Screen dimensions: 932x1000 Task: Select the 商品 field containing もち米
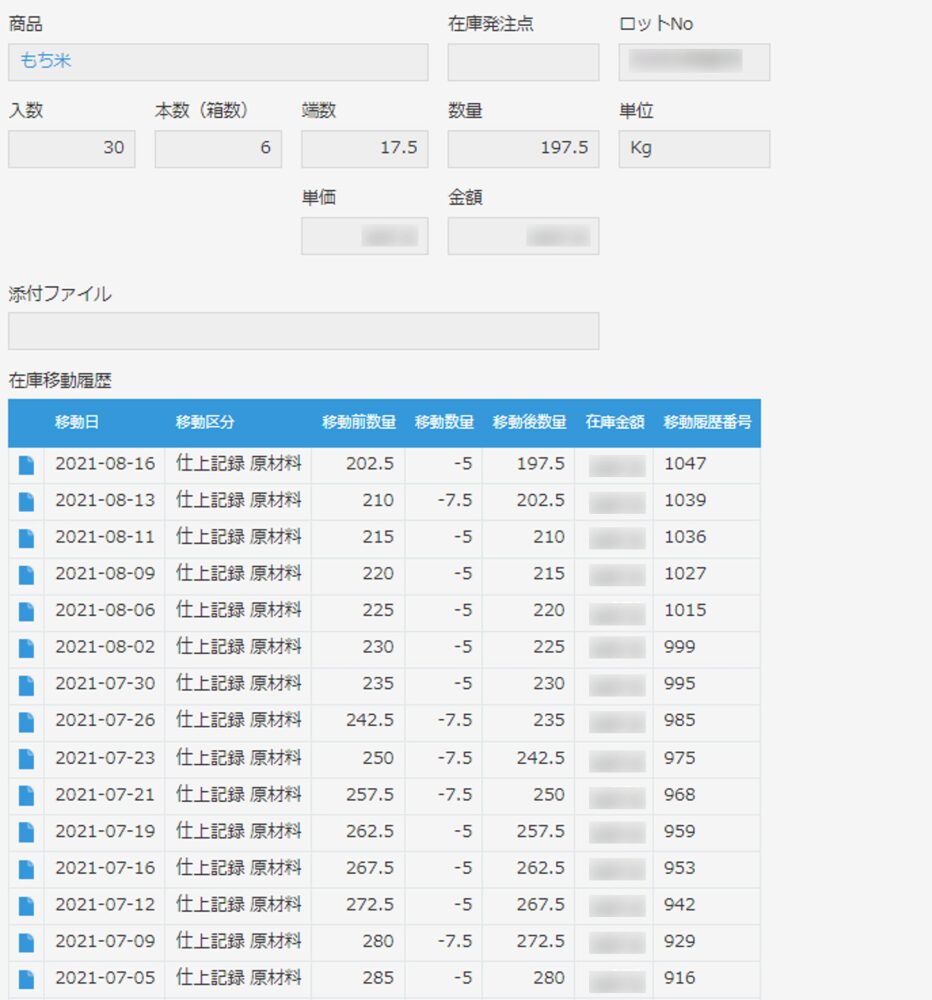(216, 62)
